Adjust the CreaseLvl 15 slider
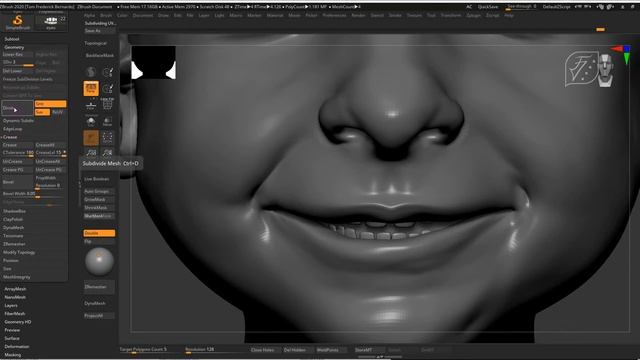The width and height of the screenshot is (640, 360). pos(50,153)
